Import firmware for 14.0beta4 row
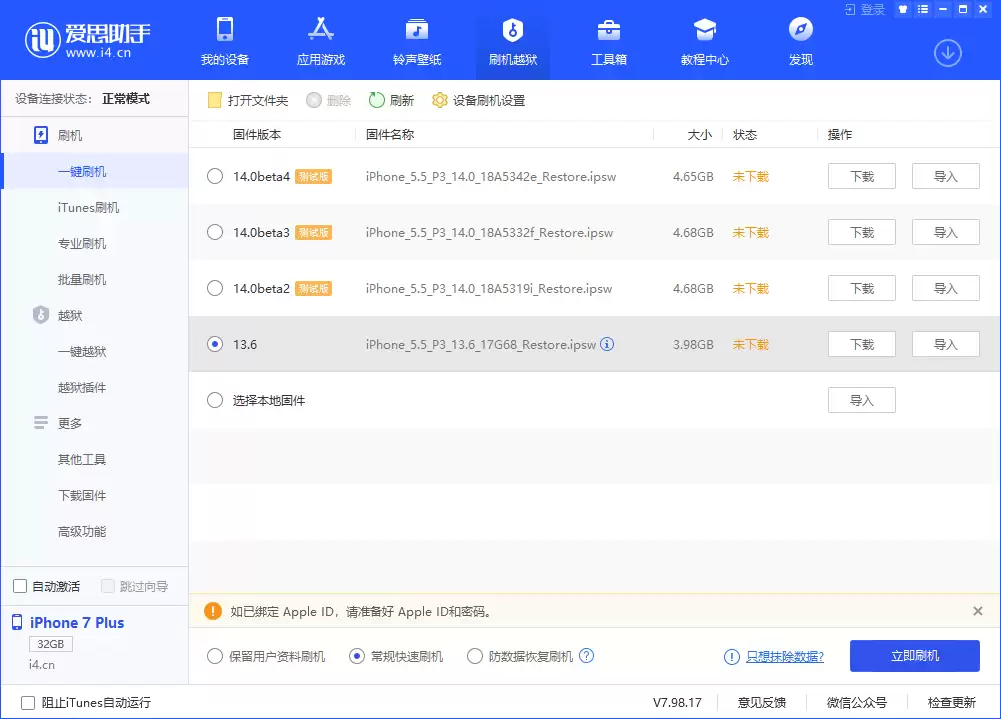The image size is (1001, 719). click(x=945, y=176)
